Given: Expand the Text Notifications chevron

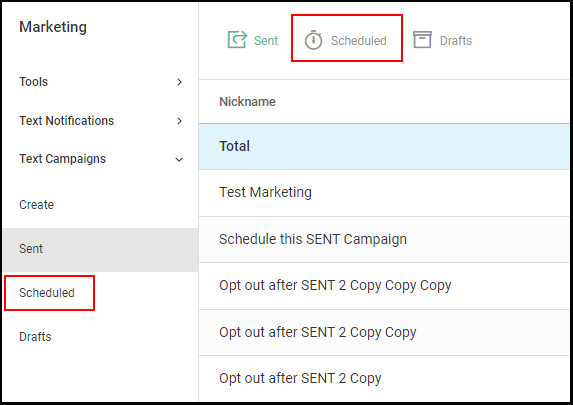Looking at the screenshot, I should (179, 121).
